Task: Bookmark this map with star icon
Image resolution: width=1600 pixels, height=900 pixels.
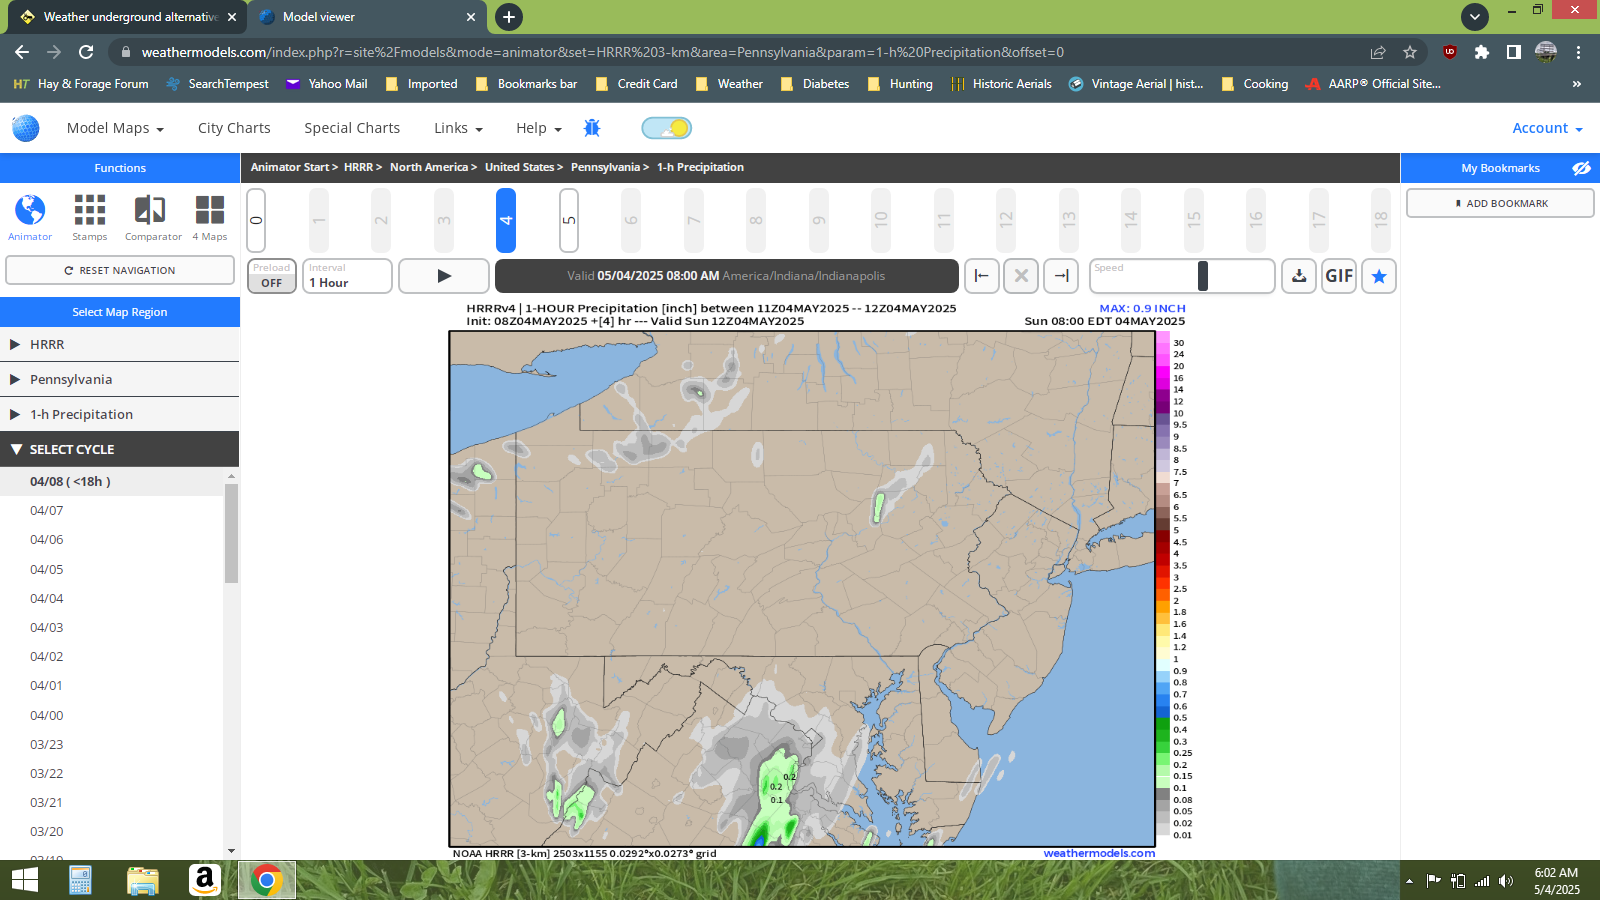Action: pos(1379,276)
